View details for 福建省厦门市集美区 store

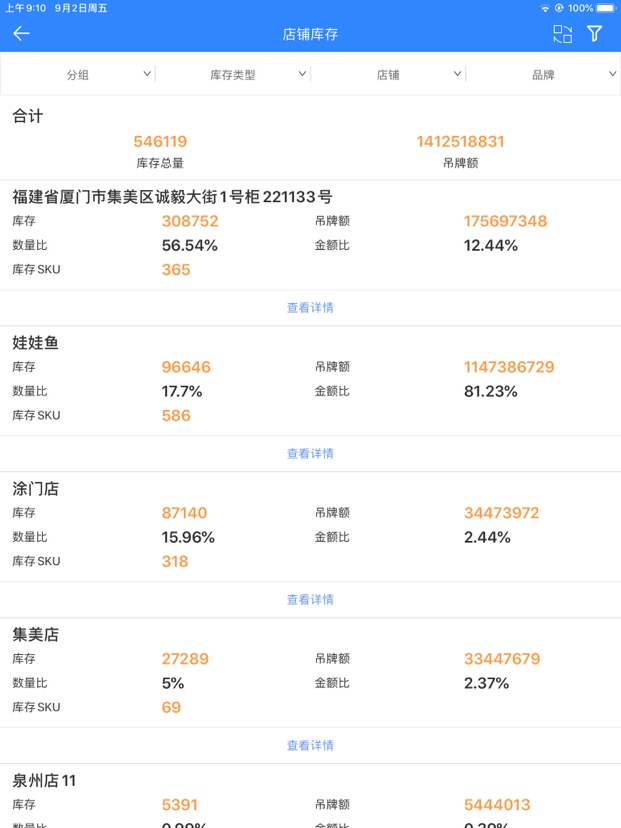click(x=310, y=308)
